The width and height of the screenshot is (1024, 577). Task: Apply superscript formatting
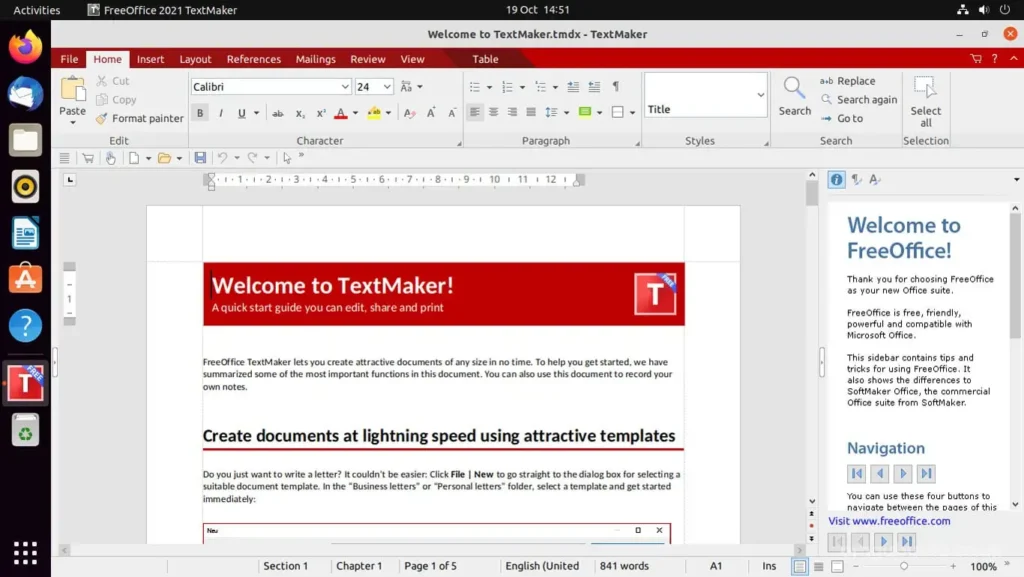pyautogui.click(x=321, y=113)
